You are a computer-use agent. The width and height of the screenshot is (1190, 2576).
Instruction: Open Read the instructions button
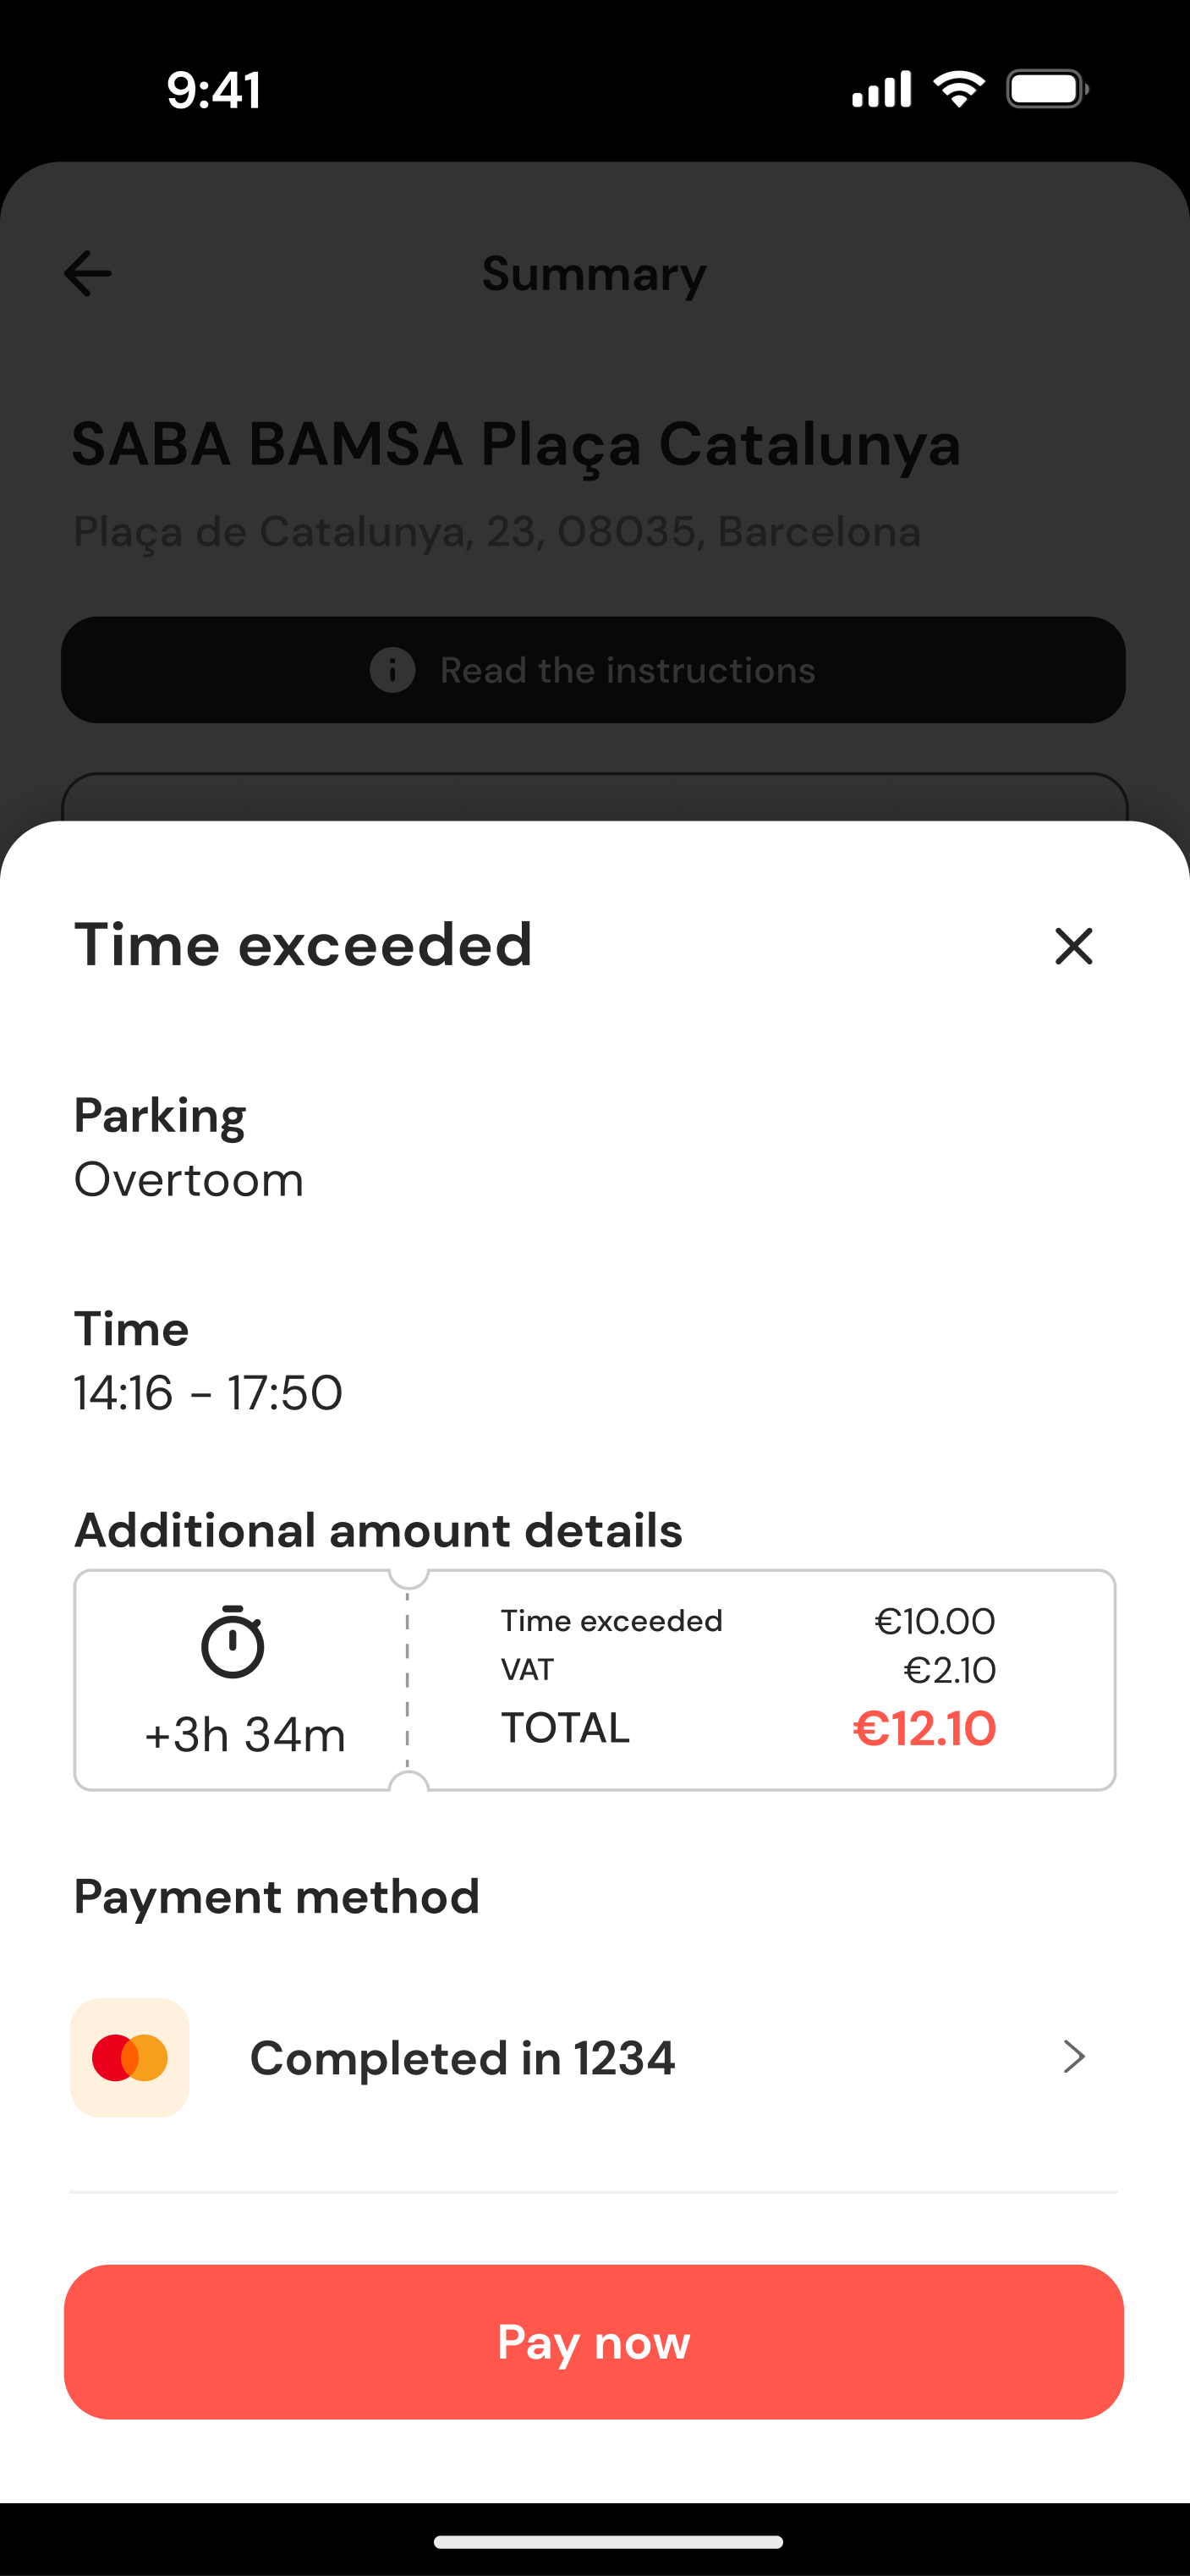(x=593, y=670)
